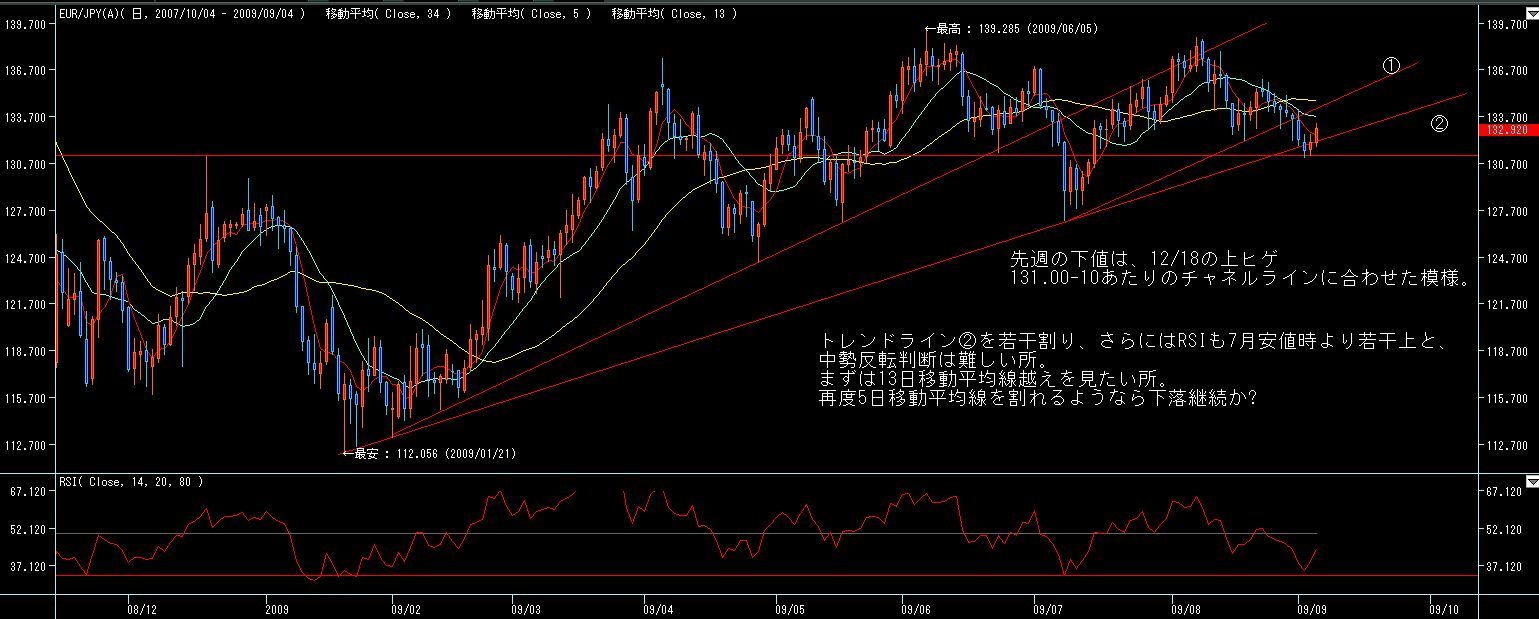Screen dimensions: 1539x619
Task: Click the 2009 year label on time axis
Action: pyautogui.click(x=277, y=607)
